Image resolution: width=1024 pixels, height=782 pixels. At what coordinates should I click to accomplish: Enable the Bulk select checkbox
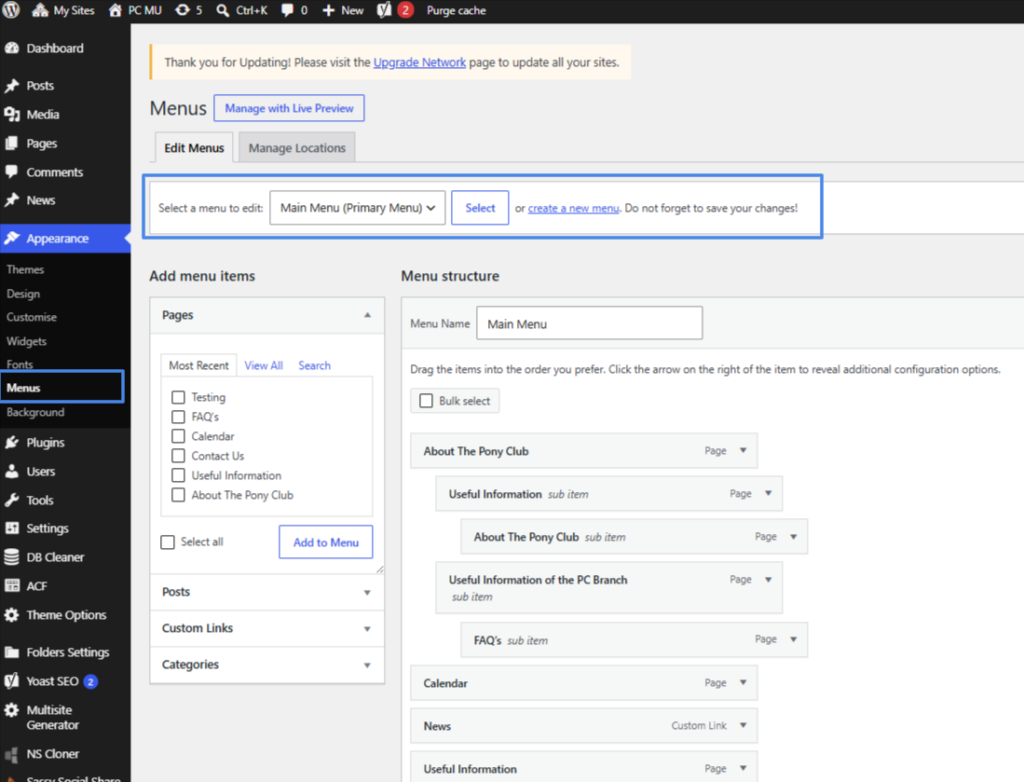tap(426, 400)
